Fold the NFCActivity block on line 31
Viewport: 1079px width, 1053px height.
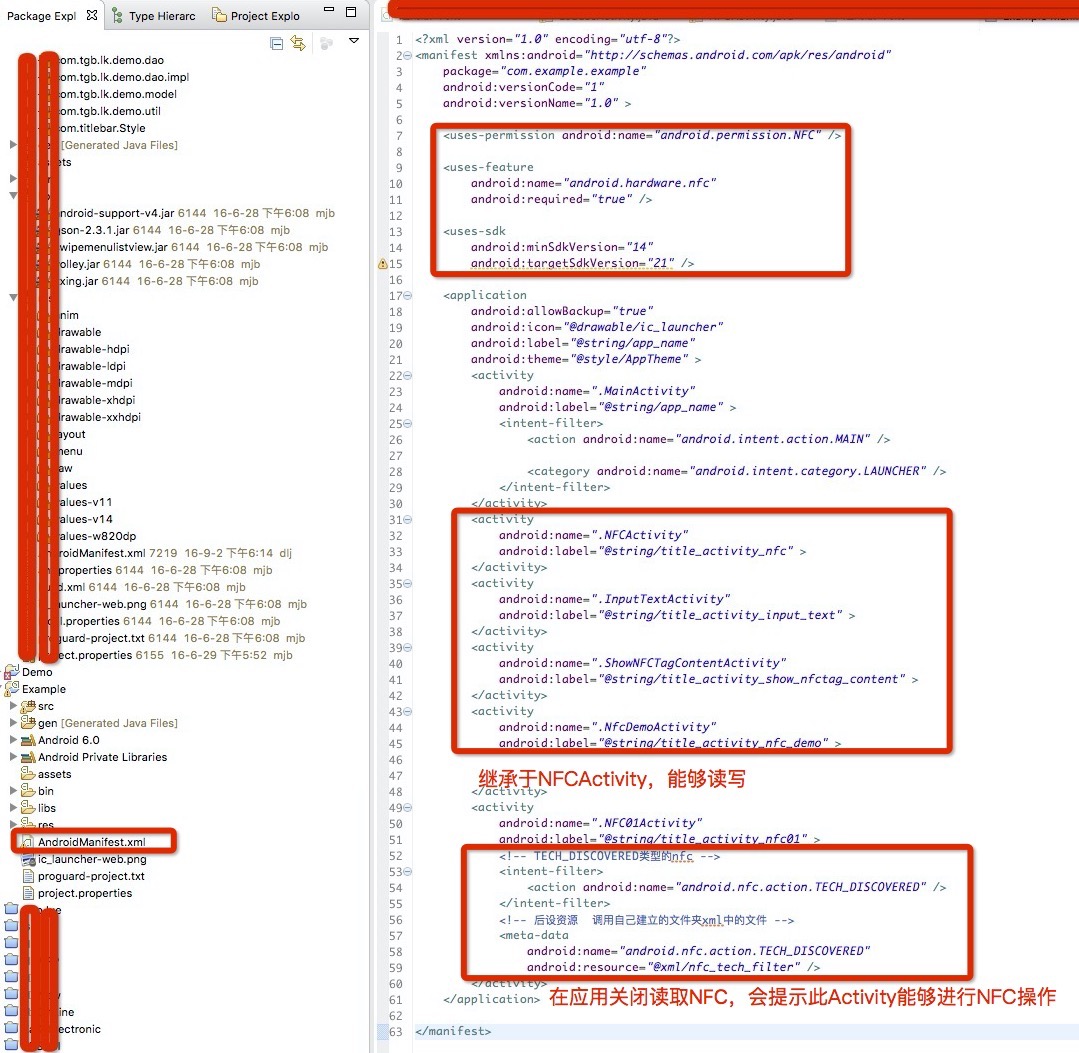click(407, 520)
